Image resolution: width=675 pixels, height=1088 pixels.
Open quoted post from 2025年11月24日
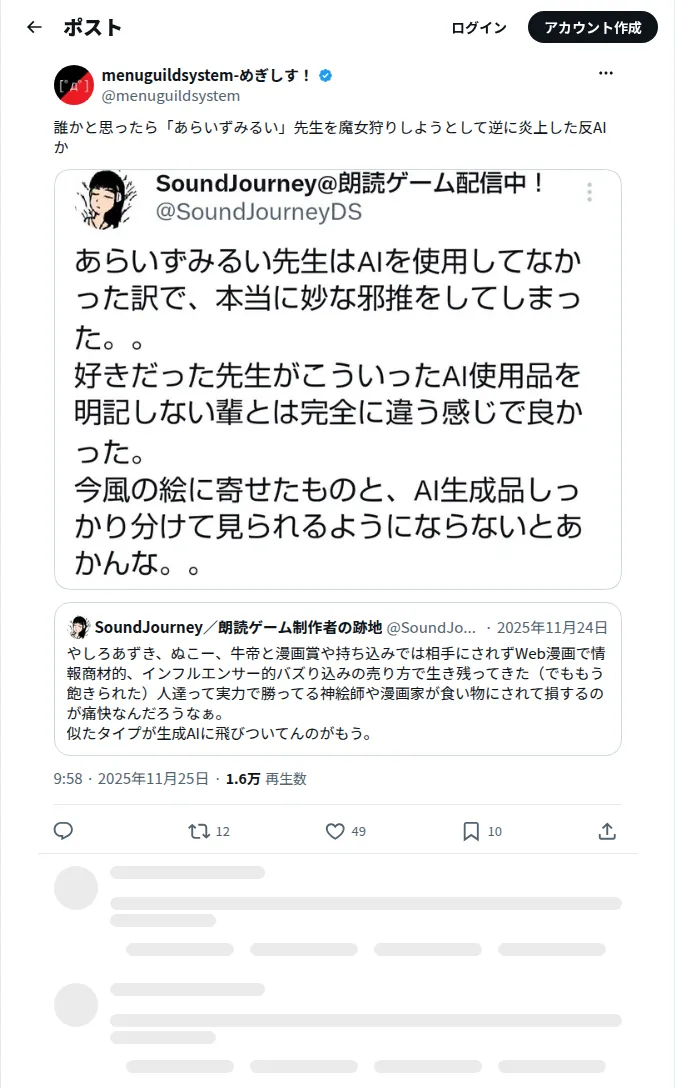pos(338,679)
